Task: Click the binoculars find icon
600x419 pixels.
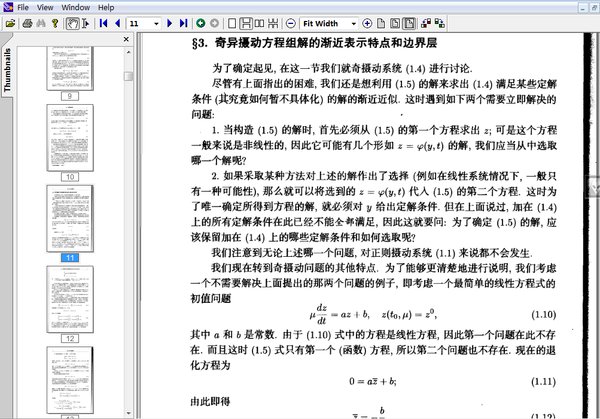Action: (x=41, y=23)
